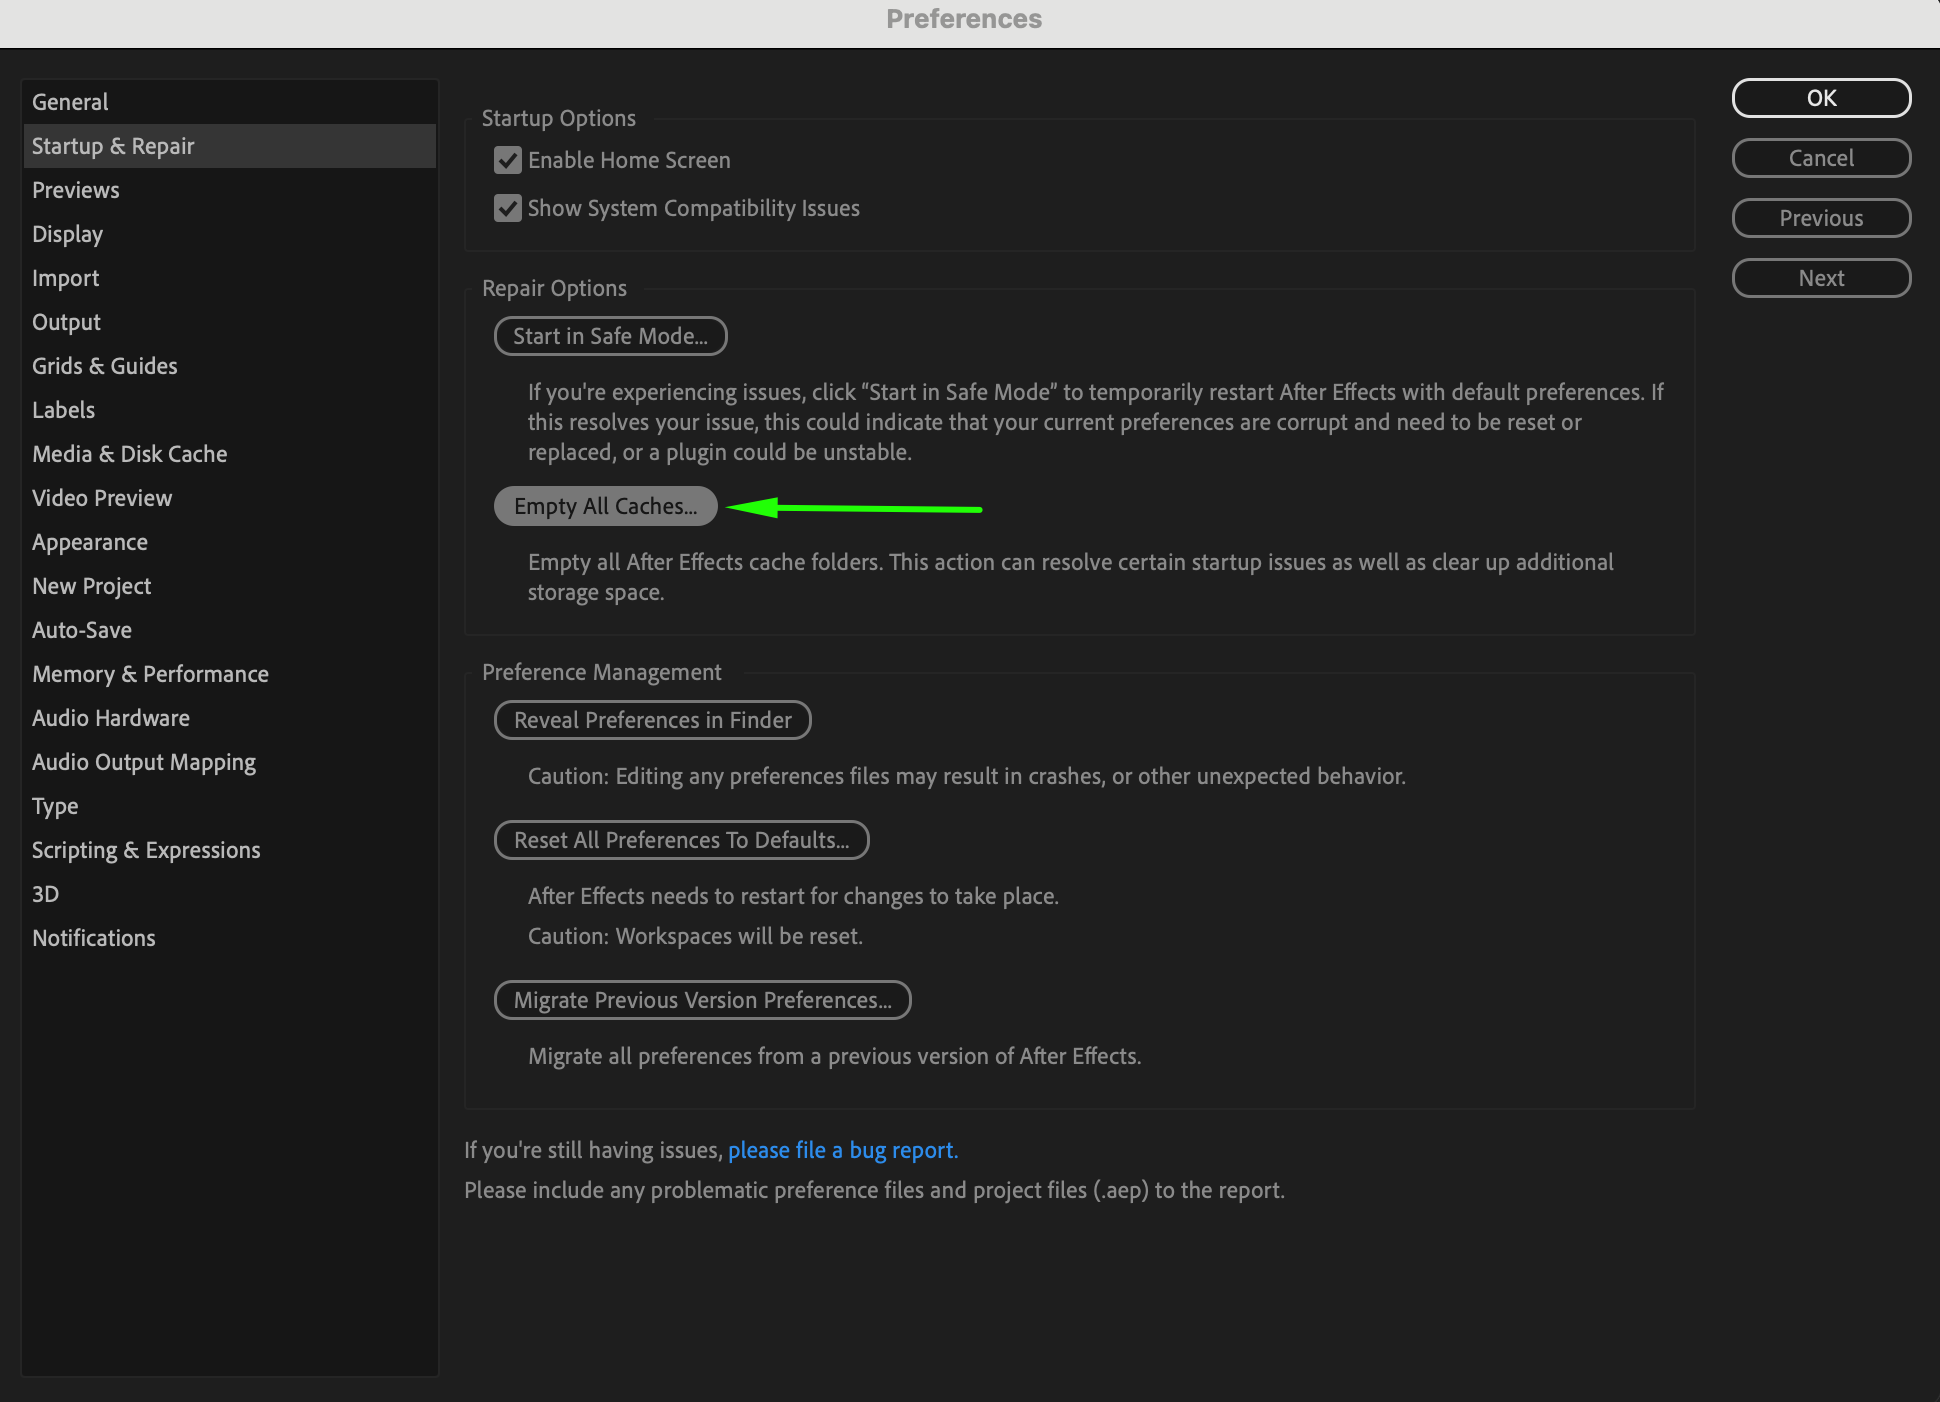Image resolution: width=1940 pixels, height=1402 pixels.
Task: Open Media & Disk Cache preferences
Action: 130,454
